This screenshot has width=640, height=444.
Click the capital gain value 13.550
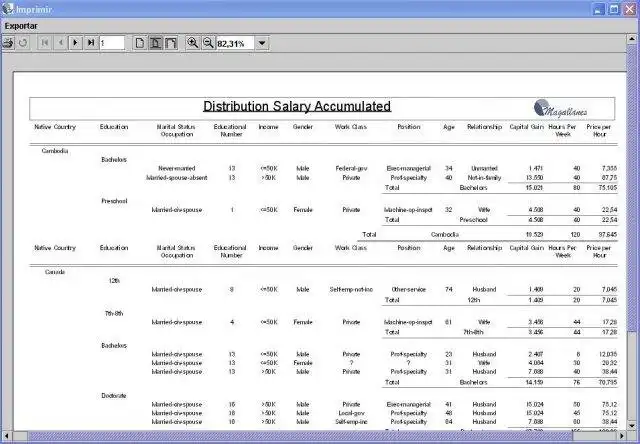535,178
